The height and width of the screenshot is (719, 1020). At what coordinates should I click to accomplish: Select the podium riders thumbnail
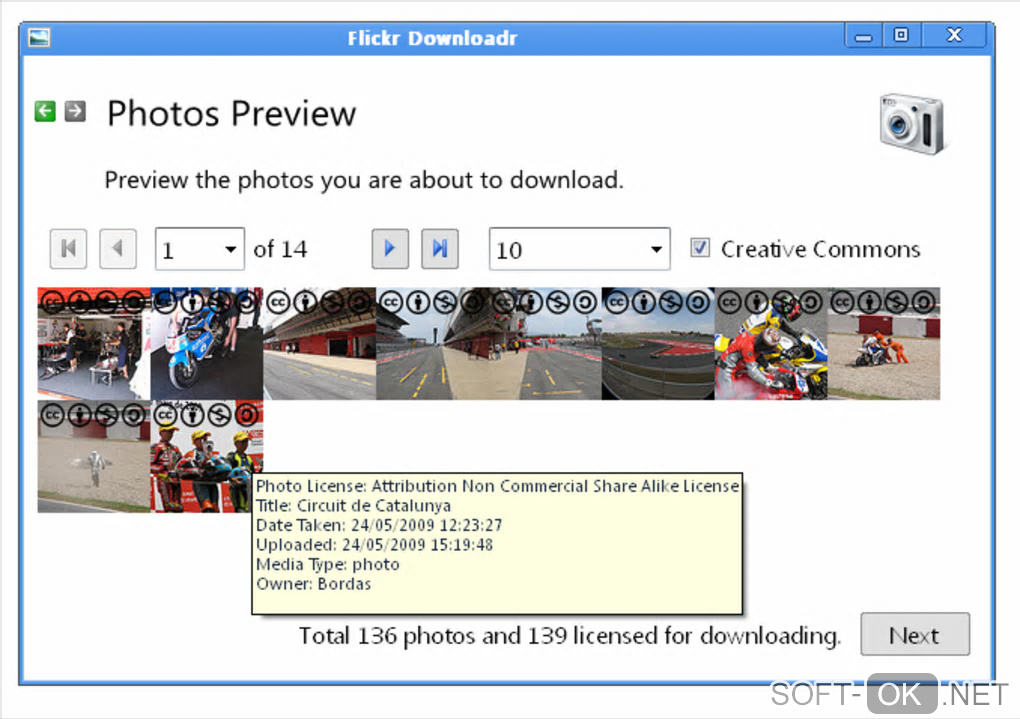[x=207, y=456]
